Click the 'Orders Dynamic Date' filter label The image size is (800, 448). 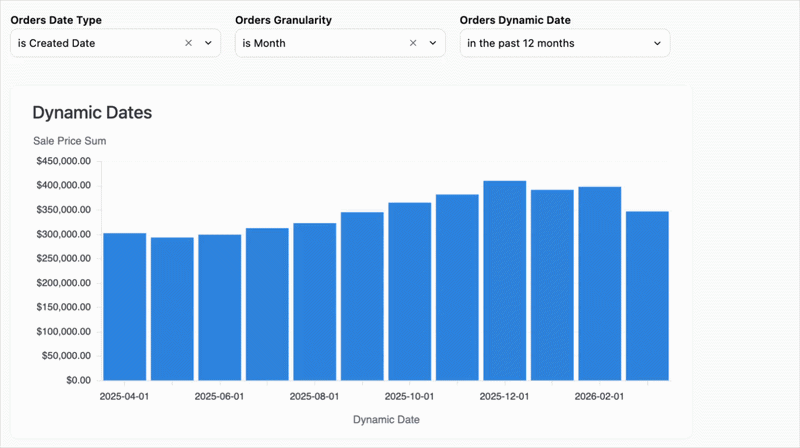(515, 20)
